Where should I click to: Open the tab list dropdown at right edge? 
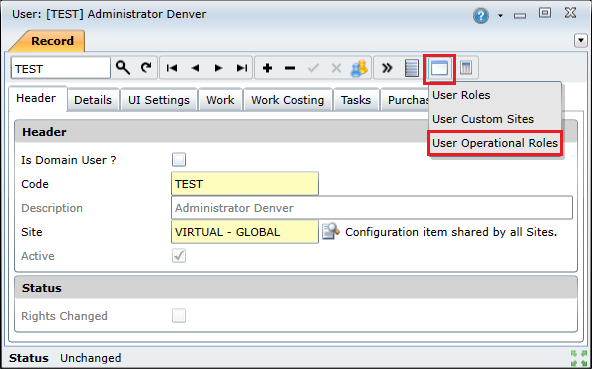581,40
